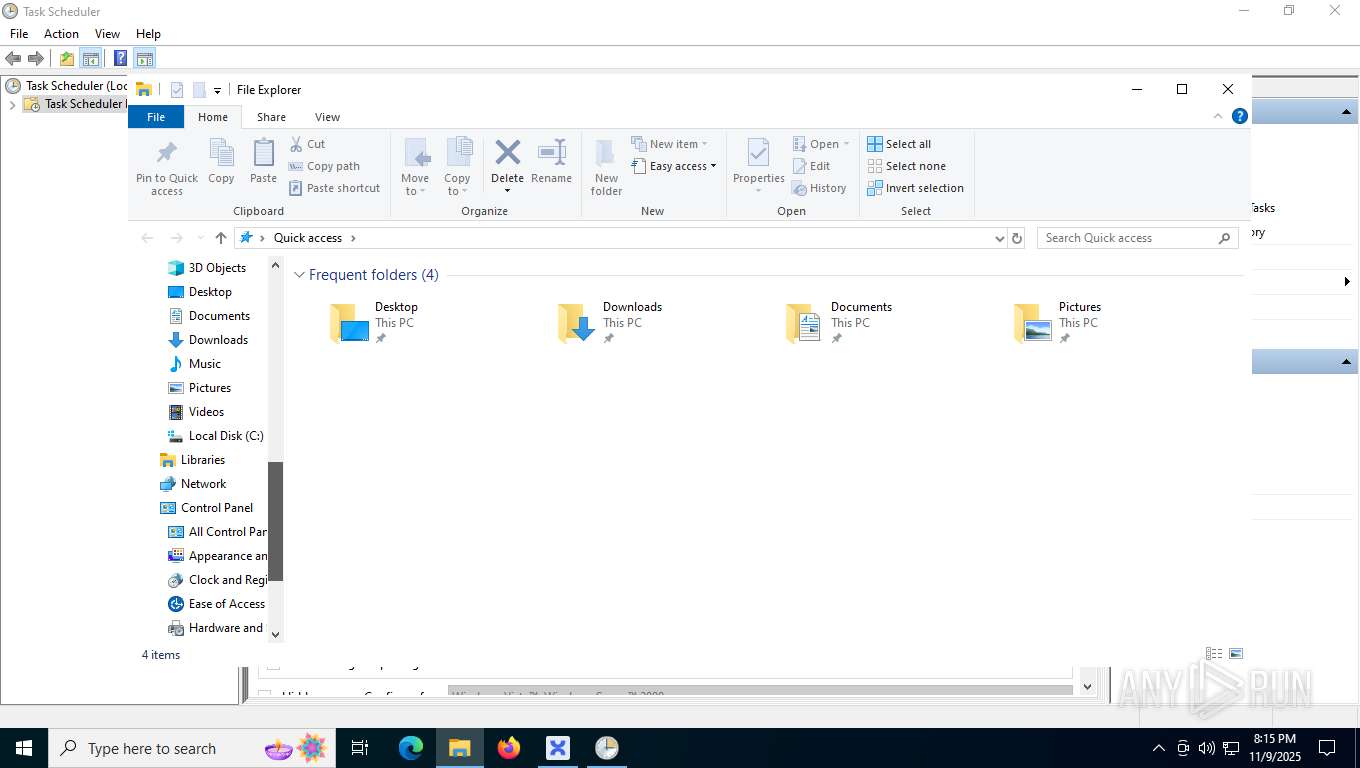
Task: Open Task Scheduler's File menu
Action: pos(19,33)
